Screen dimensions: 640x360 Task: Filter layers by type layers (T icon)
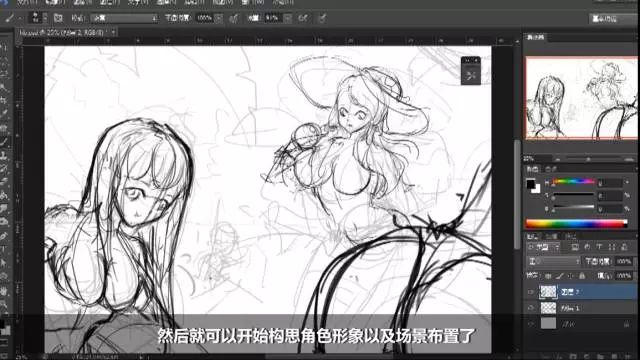(x=599, y=247)
